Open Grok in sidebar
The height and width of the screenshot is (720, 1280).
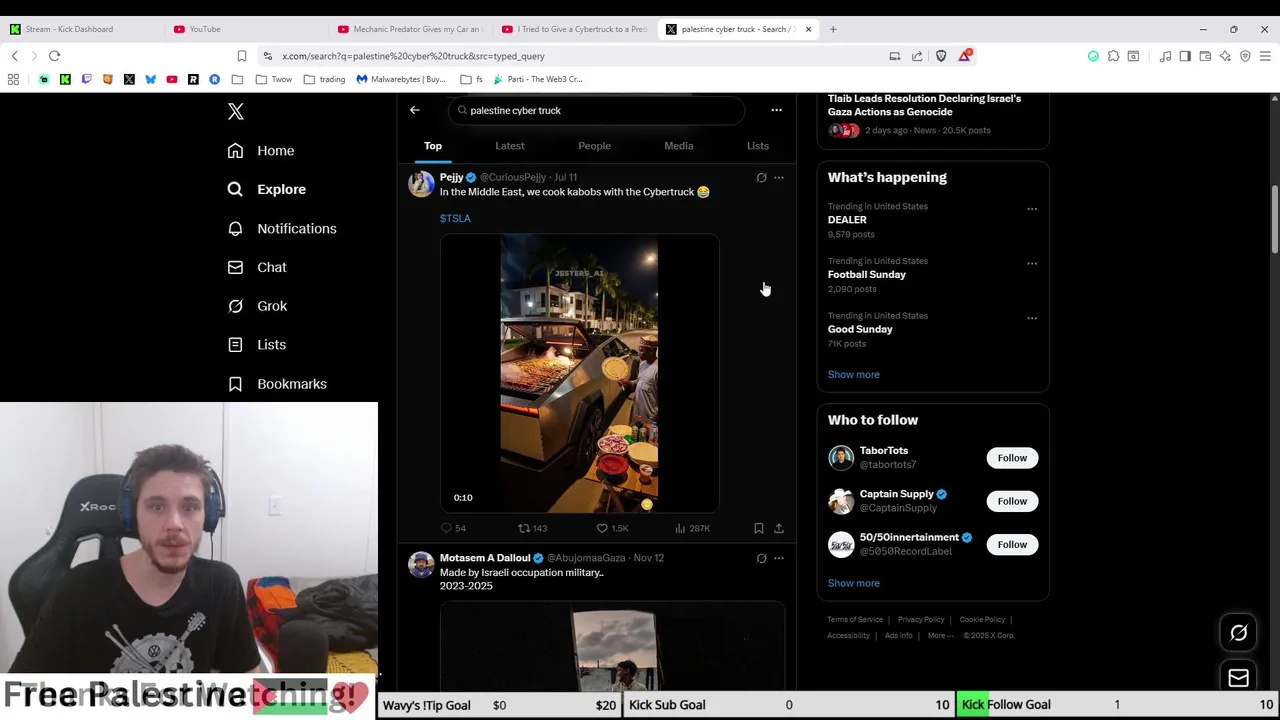pos(257,306)
